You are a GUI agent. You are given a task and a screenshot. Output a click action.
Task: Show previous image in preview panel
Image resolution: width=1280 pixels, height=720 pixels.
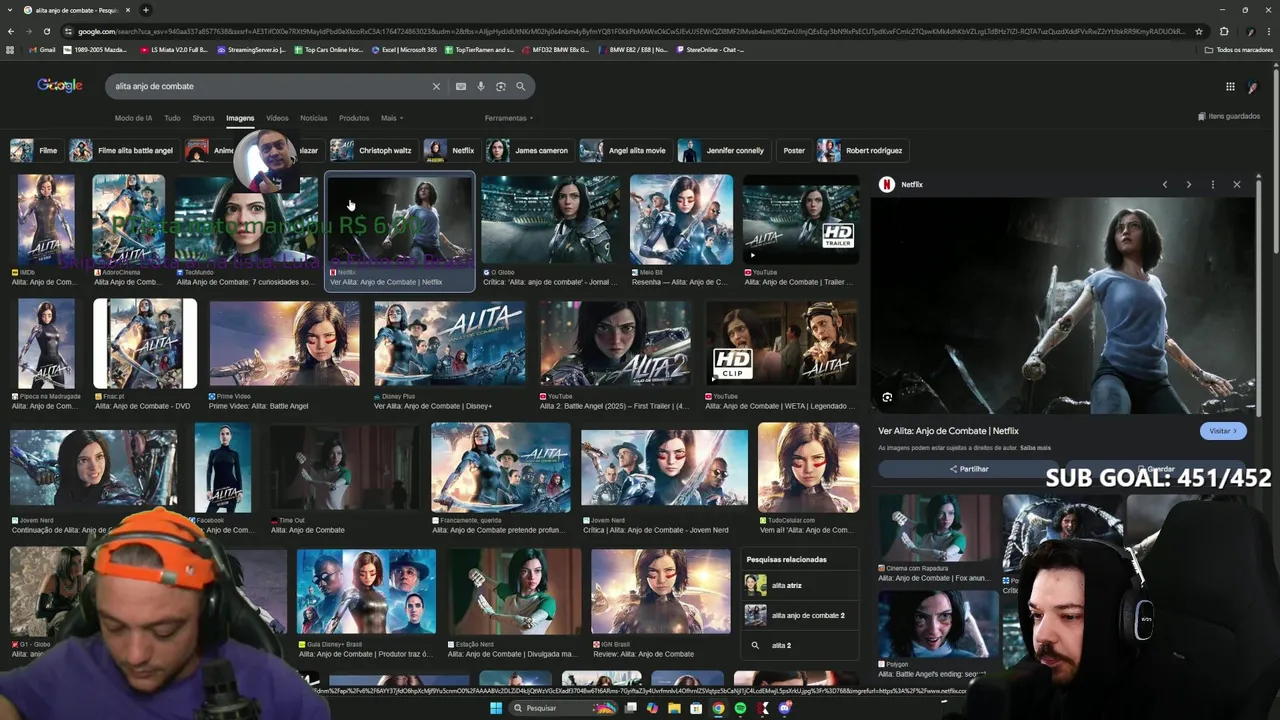click(1165, 184)
